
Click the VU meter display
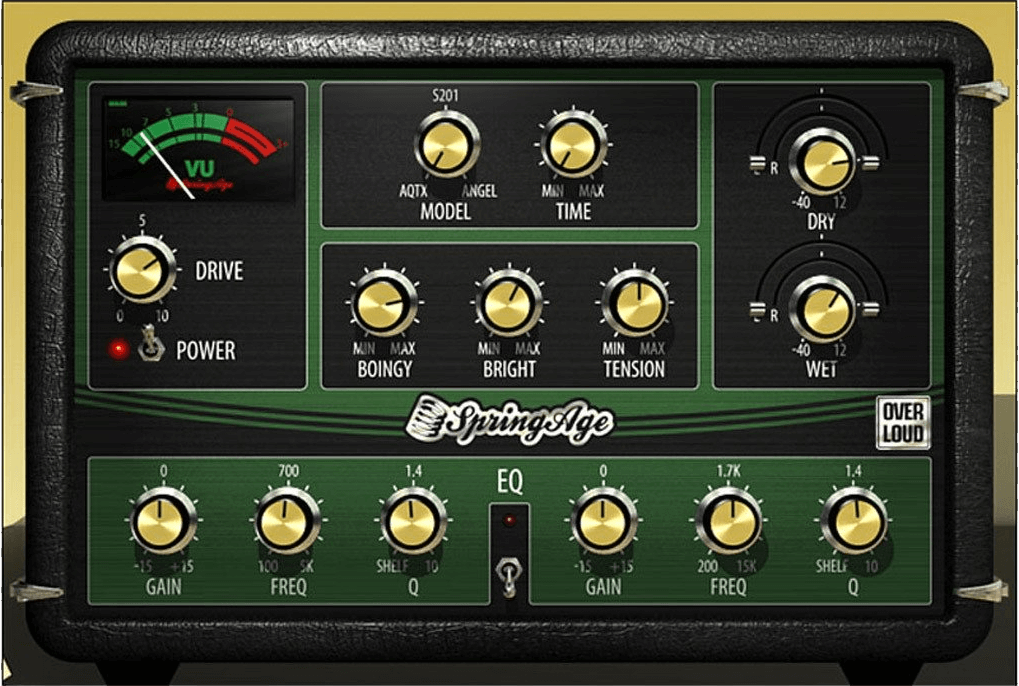198,149
